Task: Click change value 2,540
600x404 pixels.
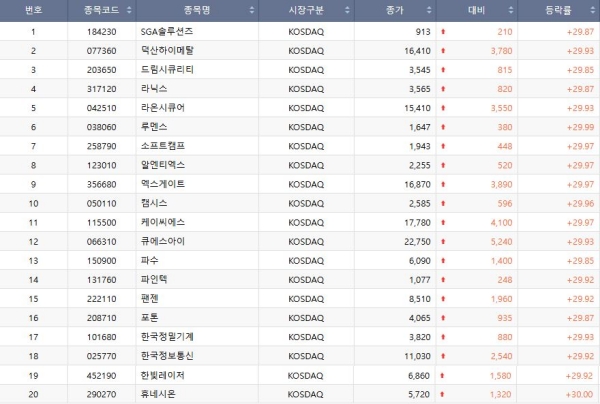Action: [502, 357]
